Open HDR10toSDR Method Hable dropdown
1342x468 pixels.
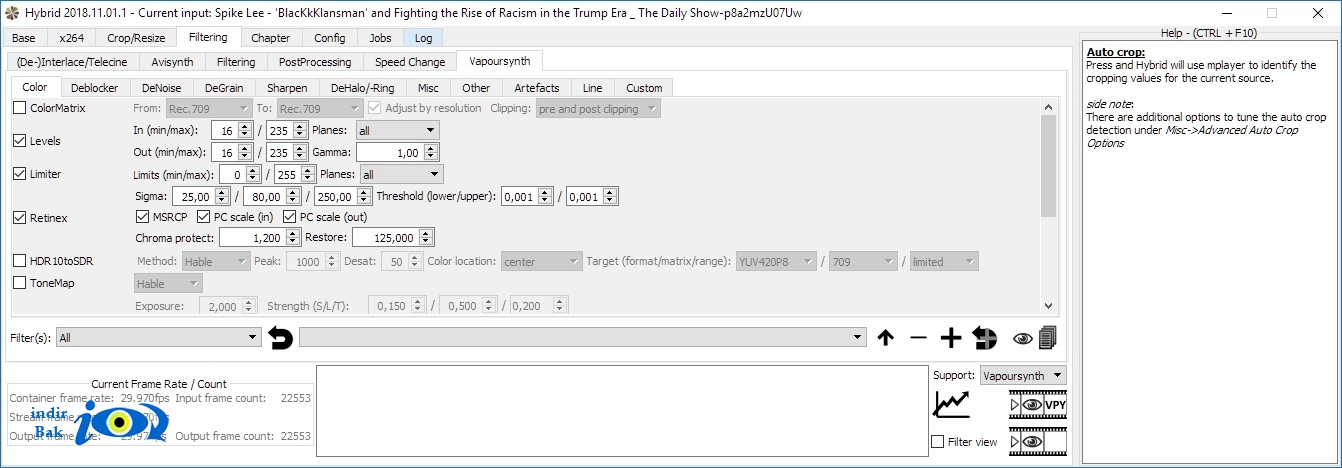tap(216, 261)
